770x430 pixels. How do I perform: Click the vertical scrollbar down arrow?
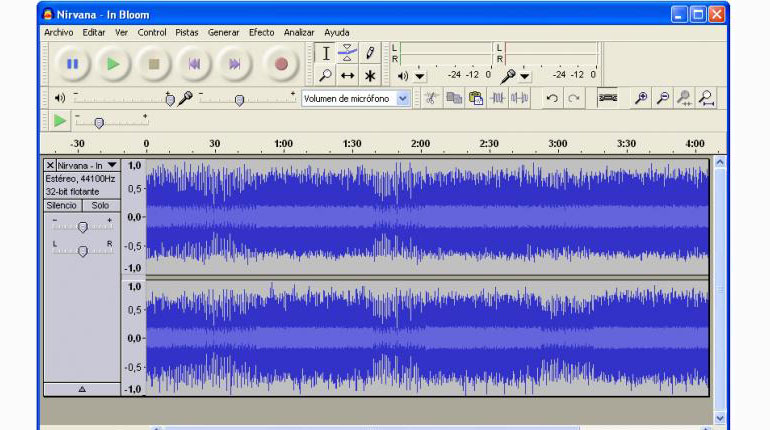tap(720, 418)
